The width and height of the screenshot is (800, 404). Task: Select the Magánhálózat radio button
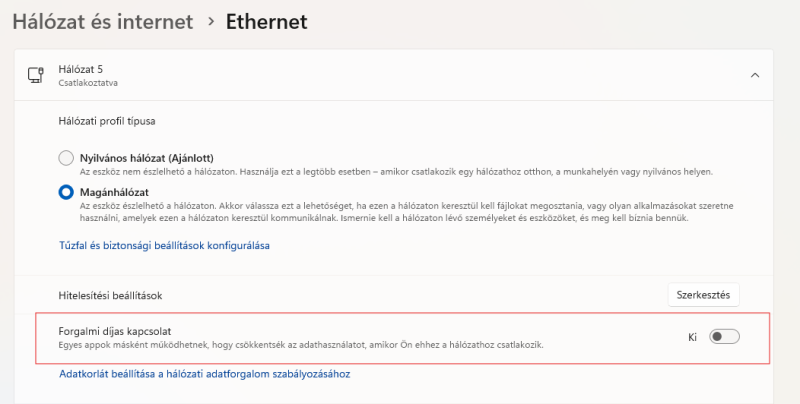click(66, 191)
